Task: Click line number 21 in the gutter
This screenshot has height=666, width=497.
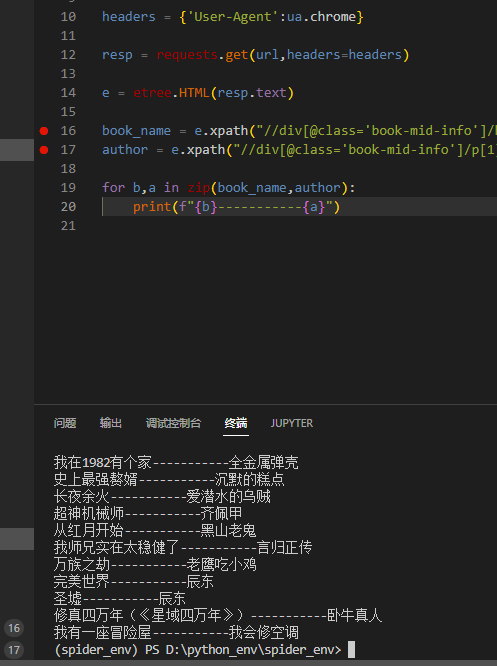Action: [x=68, y=226]
